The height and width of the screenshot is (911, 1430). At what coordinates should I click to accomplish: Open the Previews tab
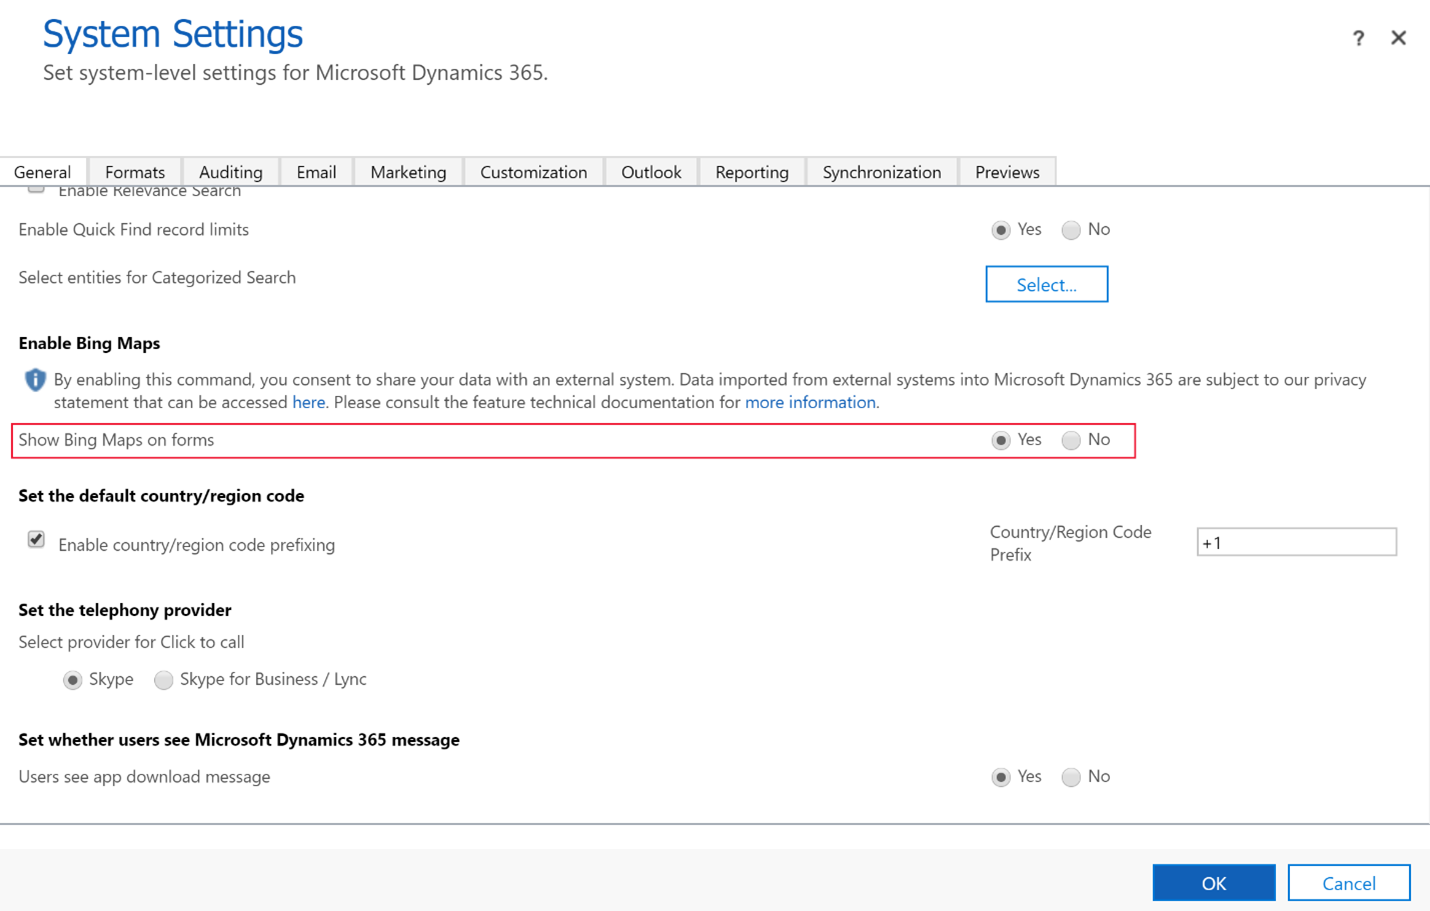1007,172
